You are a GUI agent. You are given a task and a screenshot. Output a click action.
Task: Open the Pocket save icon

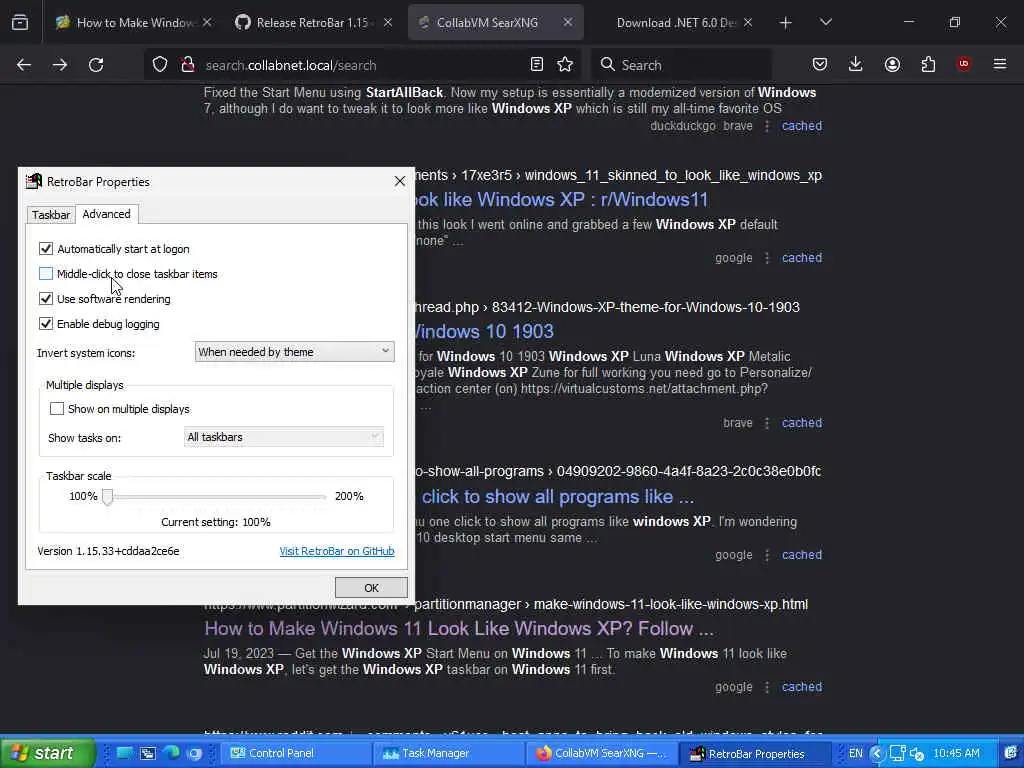tap(820, 64)
